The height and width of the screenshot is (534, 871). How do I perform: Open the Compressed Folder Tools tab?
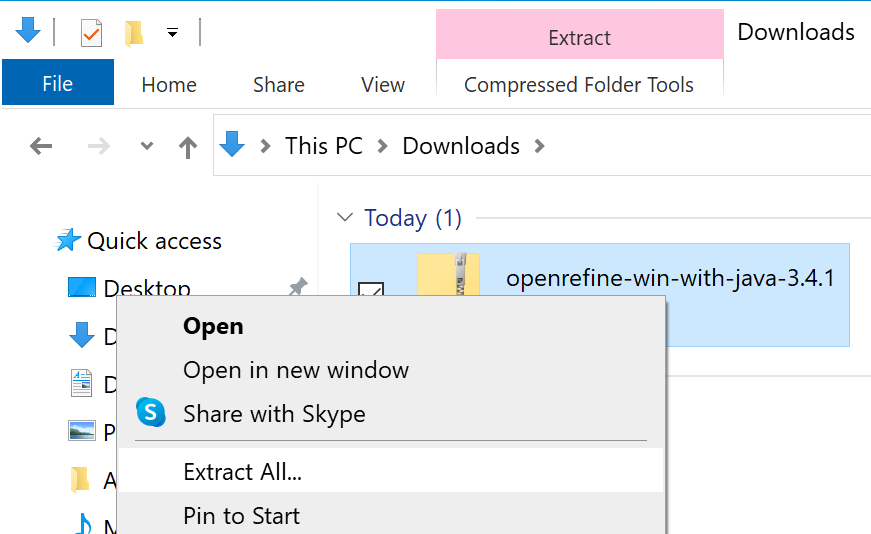pyautogui.click(x=579, y=85)
